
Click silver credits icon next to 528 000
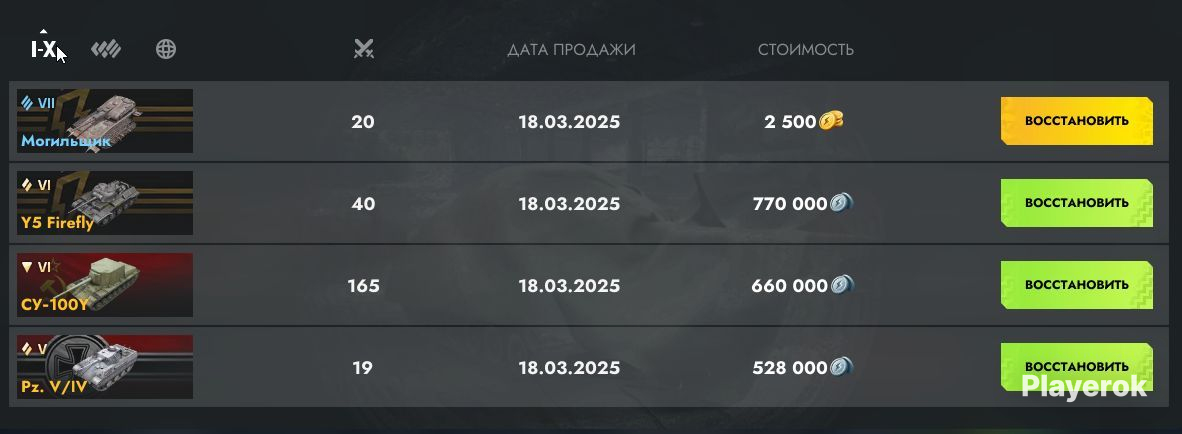[841, 367]
